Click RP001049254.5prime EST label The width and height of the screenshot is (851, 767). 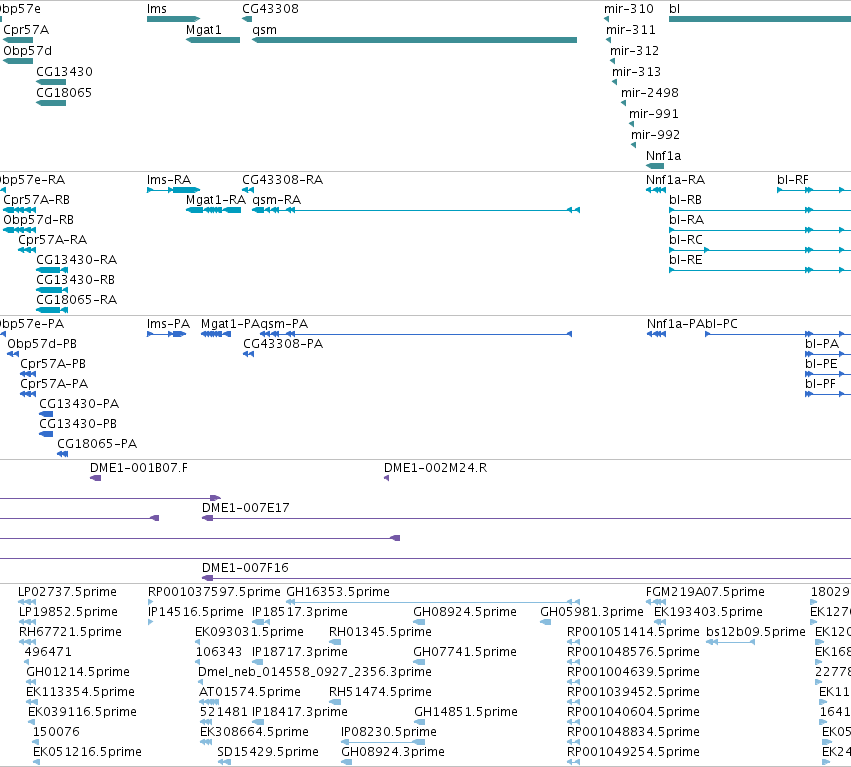(633, 752)
